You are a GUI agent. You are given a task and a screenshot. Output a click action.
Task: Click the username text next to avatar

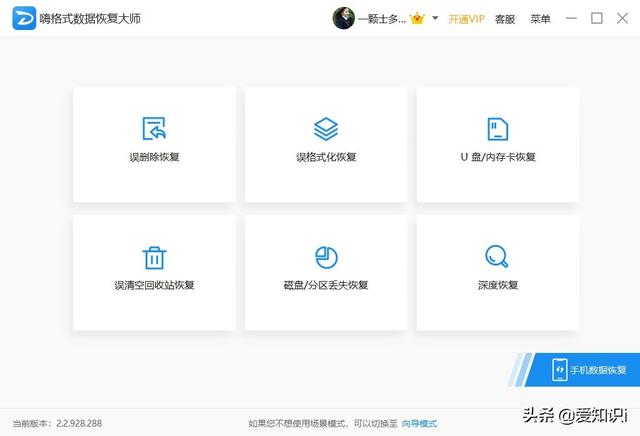382,18
